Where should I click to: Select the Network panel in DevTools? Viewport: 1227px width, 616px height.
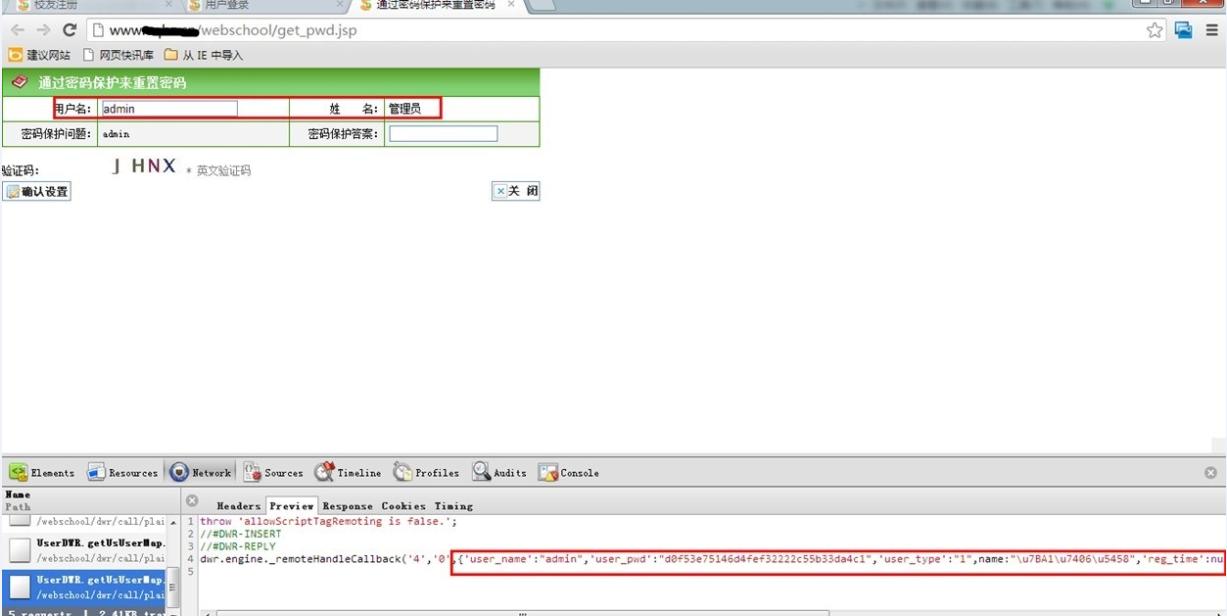pyautogui.click(x=200, y=473)
